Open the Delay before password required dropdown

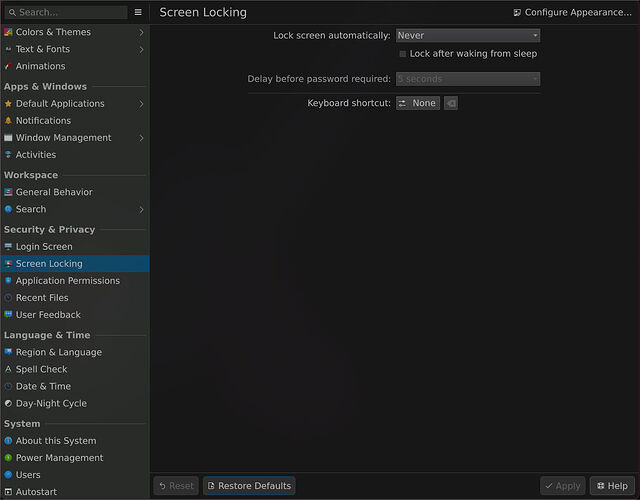click(x=468, y=79)
